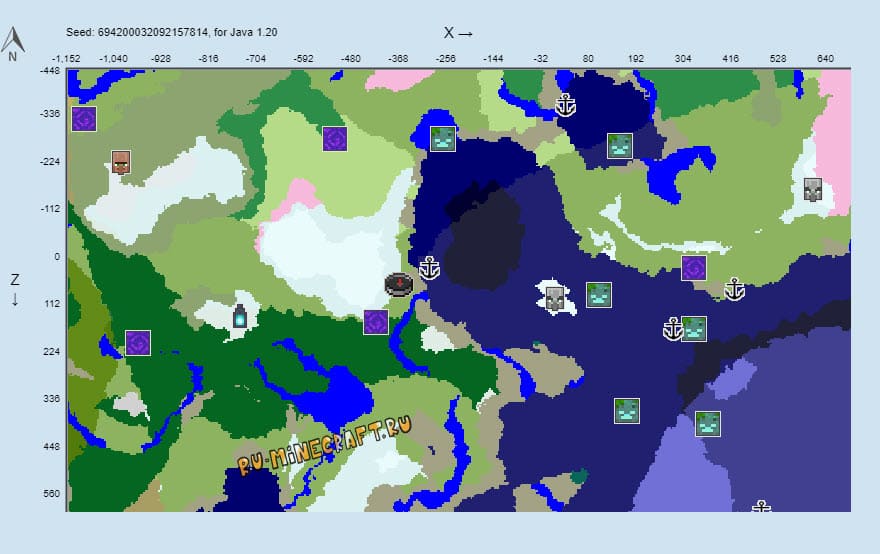This screenshot has width=880, height=554.
Task: Click the '640' X-axis tick
Action: (x=825, y=58)
